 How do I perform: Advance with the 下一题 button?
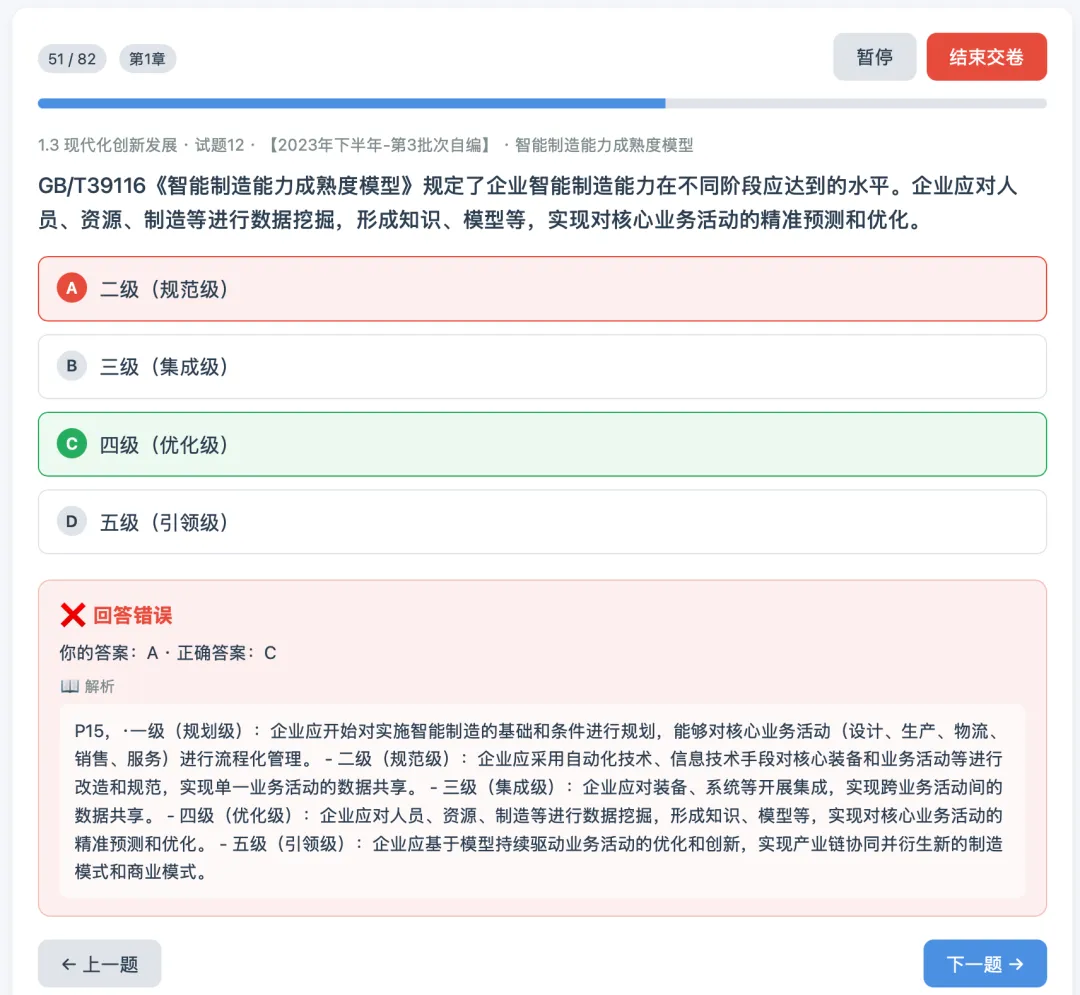(985, 963)
